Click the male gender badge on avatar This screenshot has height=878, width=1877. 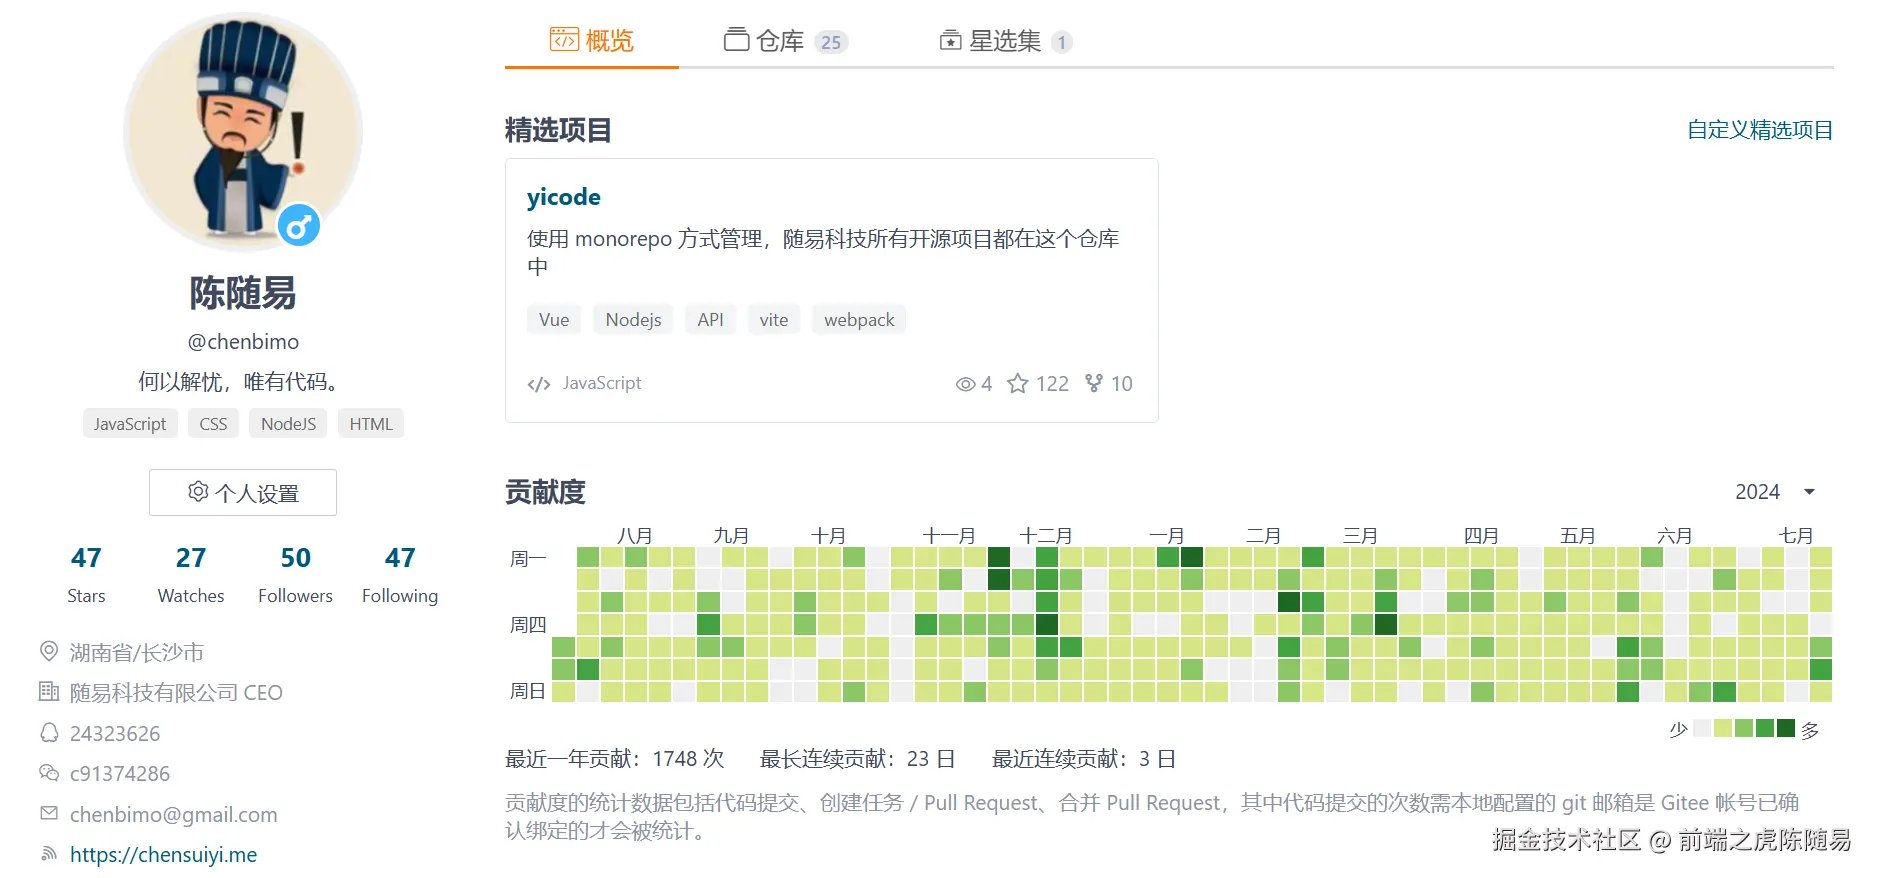(x=299, y=226)
